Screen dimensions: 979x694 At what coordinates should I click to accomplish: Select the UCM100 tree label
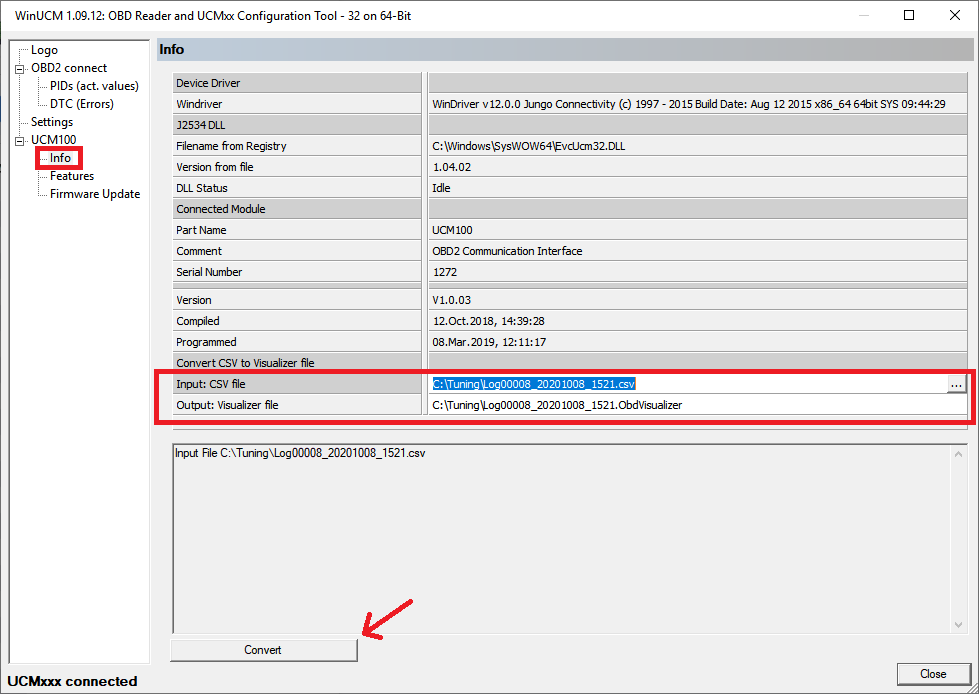[53, 140]
